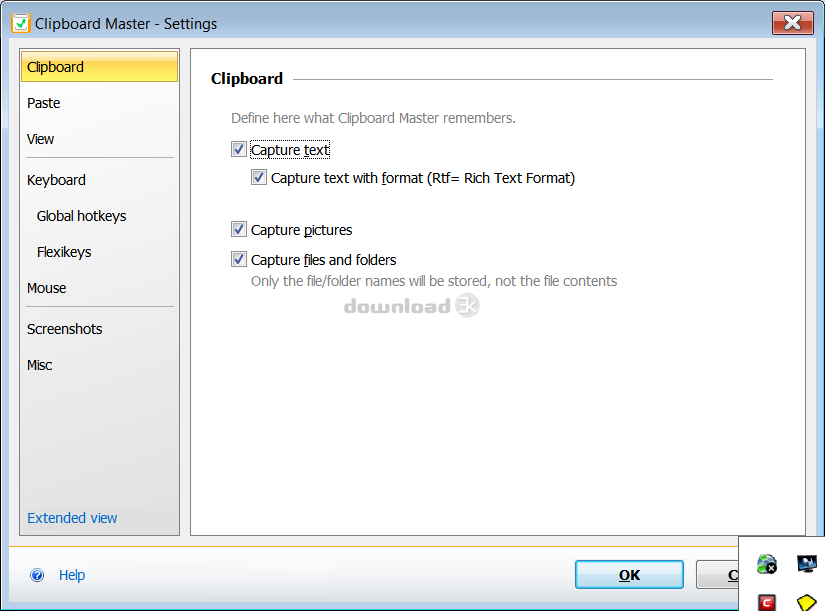825x611 pixels.
Task: Click the monitor display tray icon
Action: pyautogui.click(x=807, y=564)
